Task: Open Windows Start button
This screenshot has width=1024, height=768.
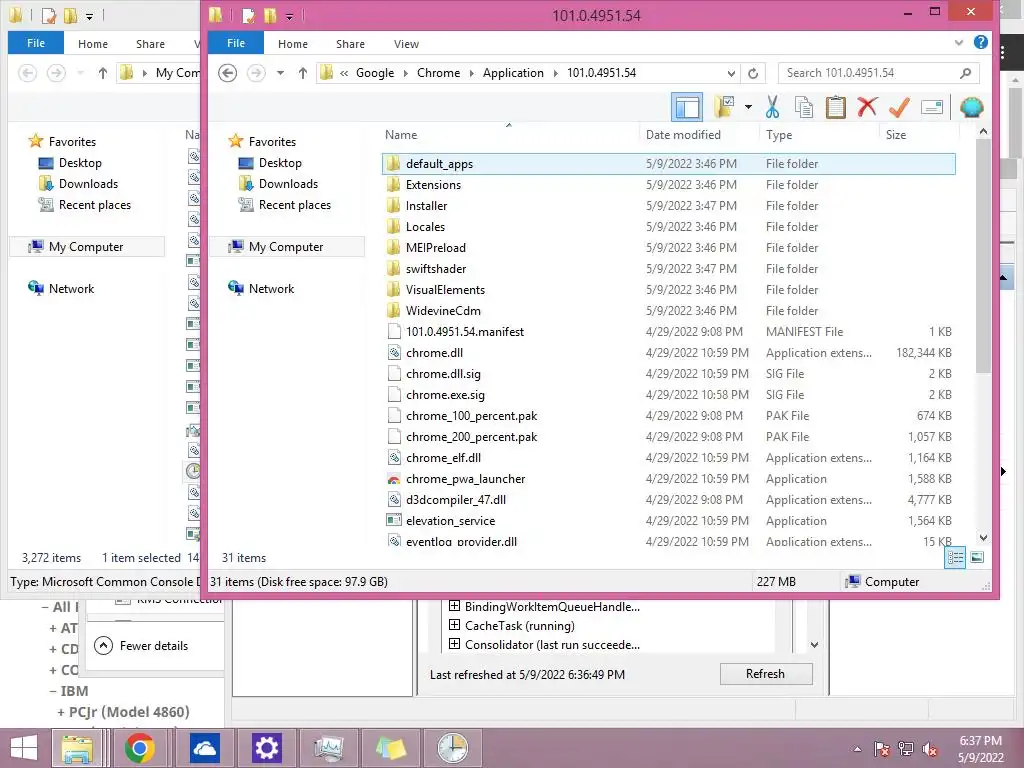Action: coord(24,748)
